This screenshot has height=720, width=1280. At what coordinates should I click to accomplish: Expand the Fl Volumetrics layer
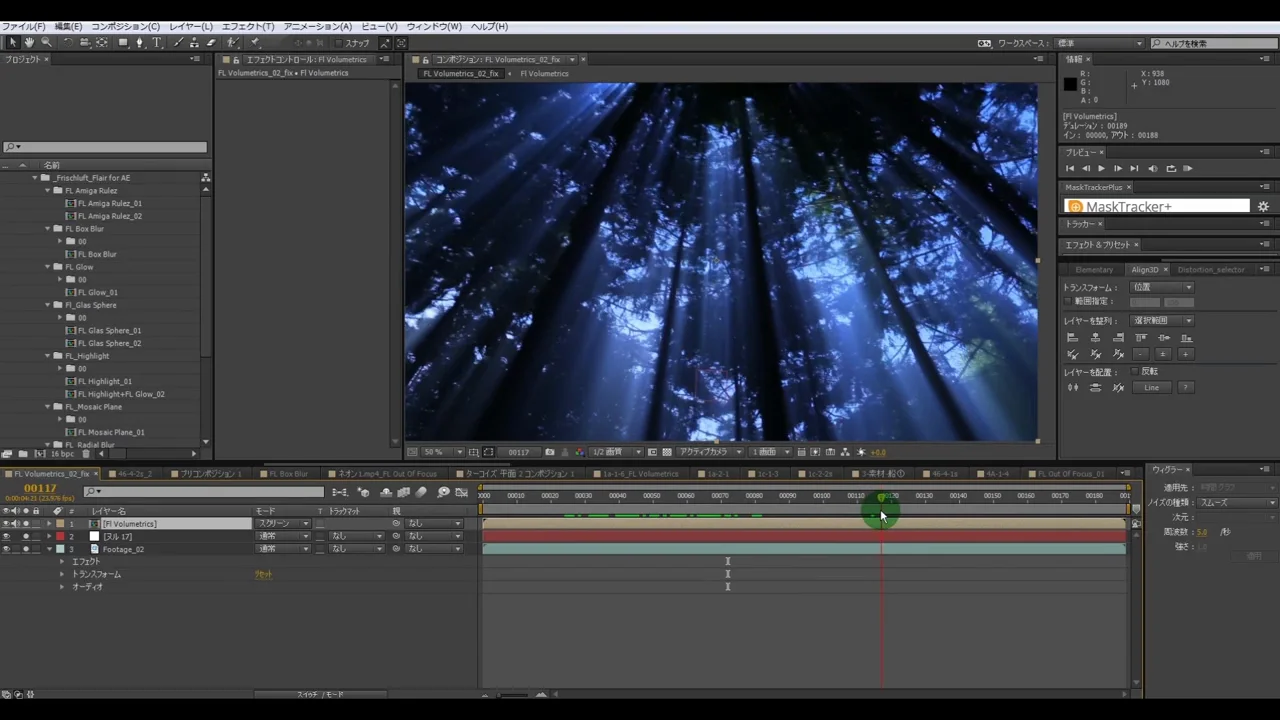(49, 524)
